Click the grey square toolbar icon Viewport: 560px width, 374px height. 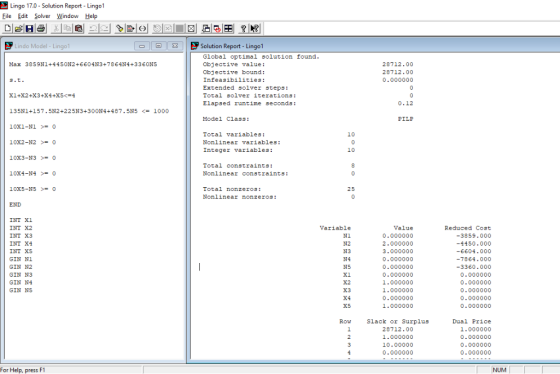(180, 29)
